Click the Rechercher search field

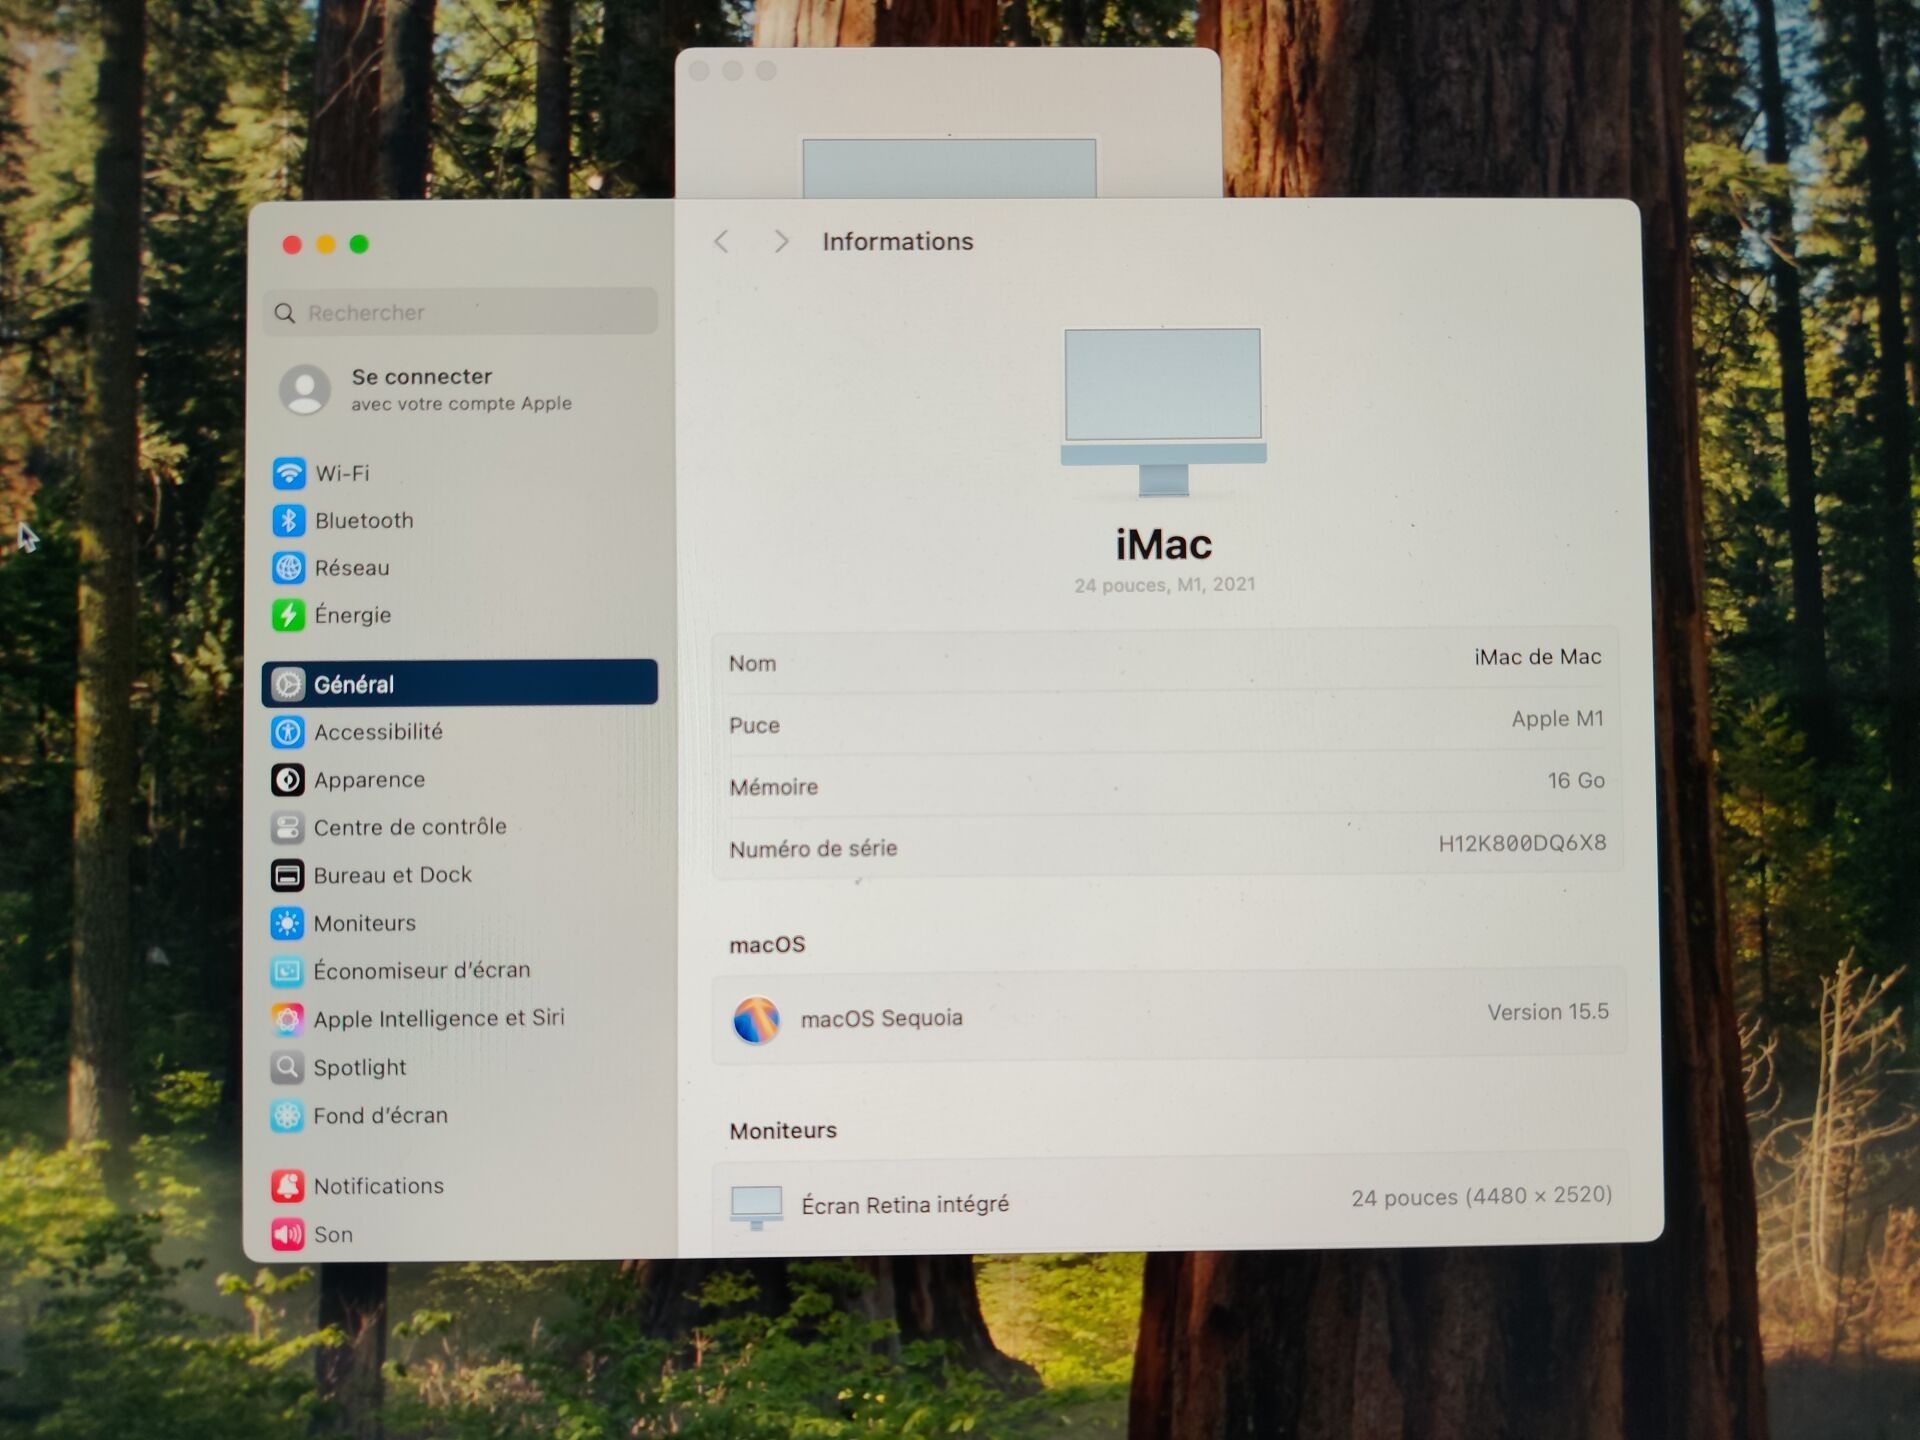click(x=461, y=313)
